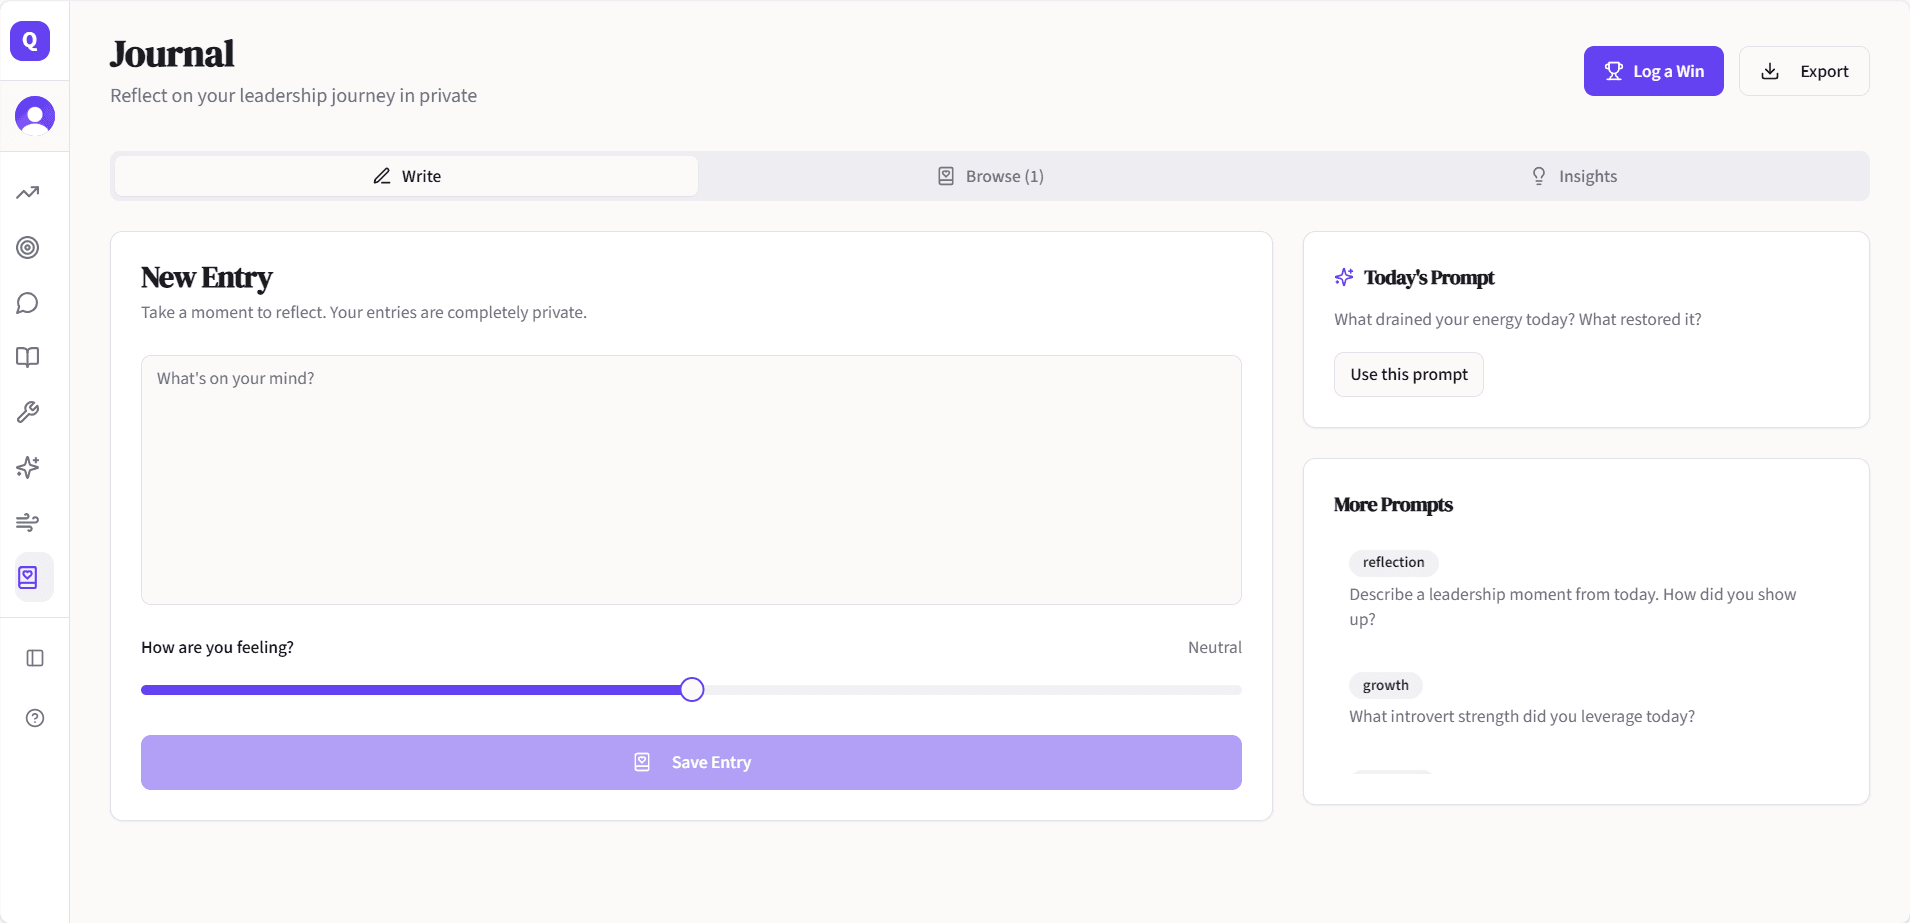Click the purple Q app logo
This screenshot has height=923, width=1910.
click(x=30, y=41)
